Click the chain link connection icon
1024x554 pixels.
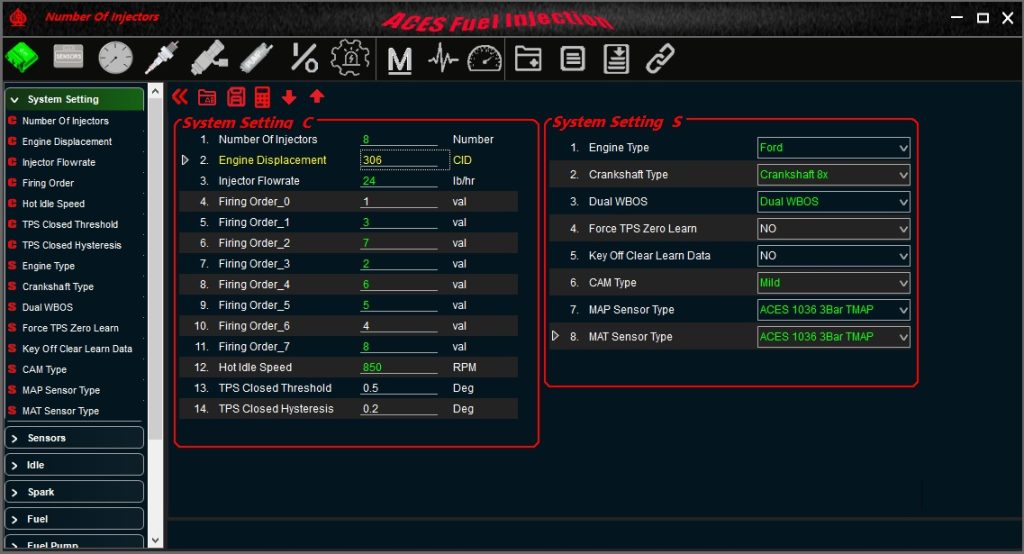(x=660, y=58)
